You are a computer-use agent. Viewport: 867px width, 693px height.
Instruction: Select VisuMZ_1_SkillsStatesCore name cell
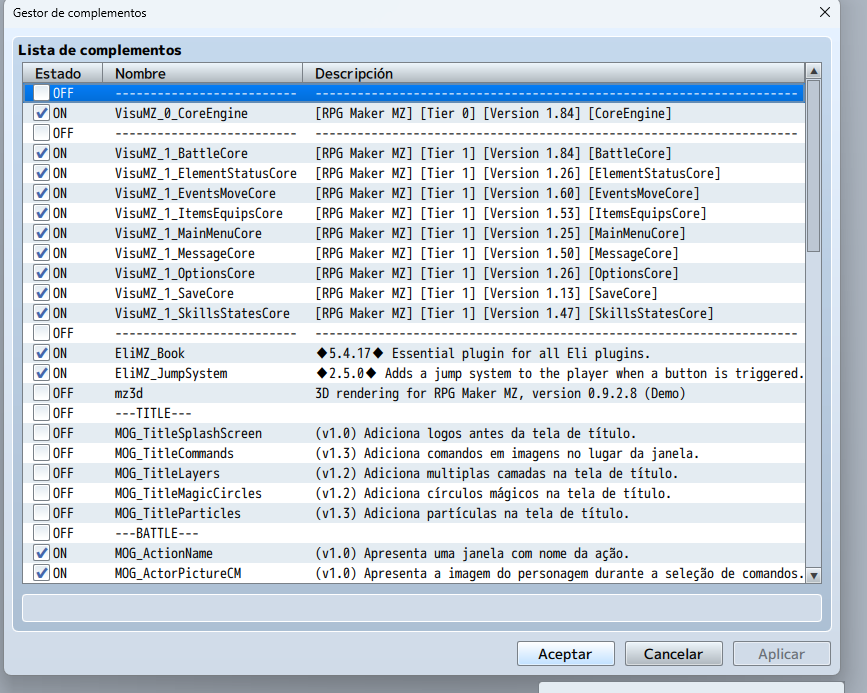tap(202, 314)
